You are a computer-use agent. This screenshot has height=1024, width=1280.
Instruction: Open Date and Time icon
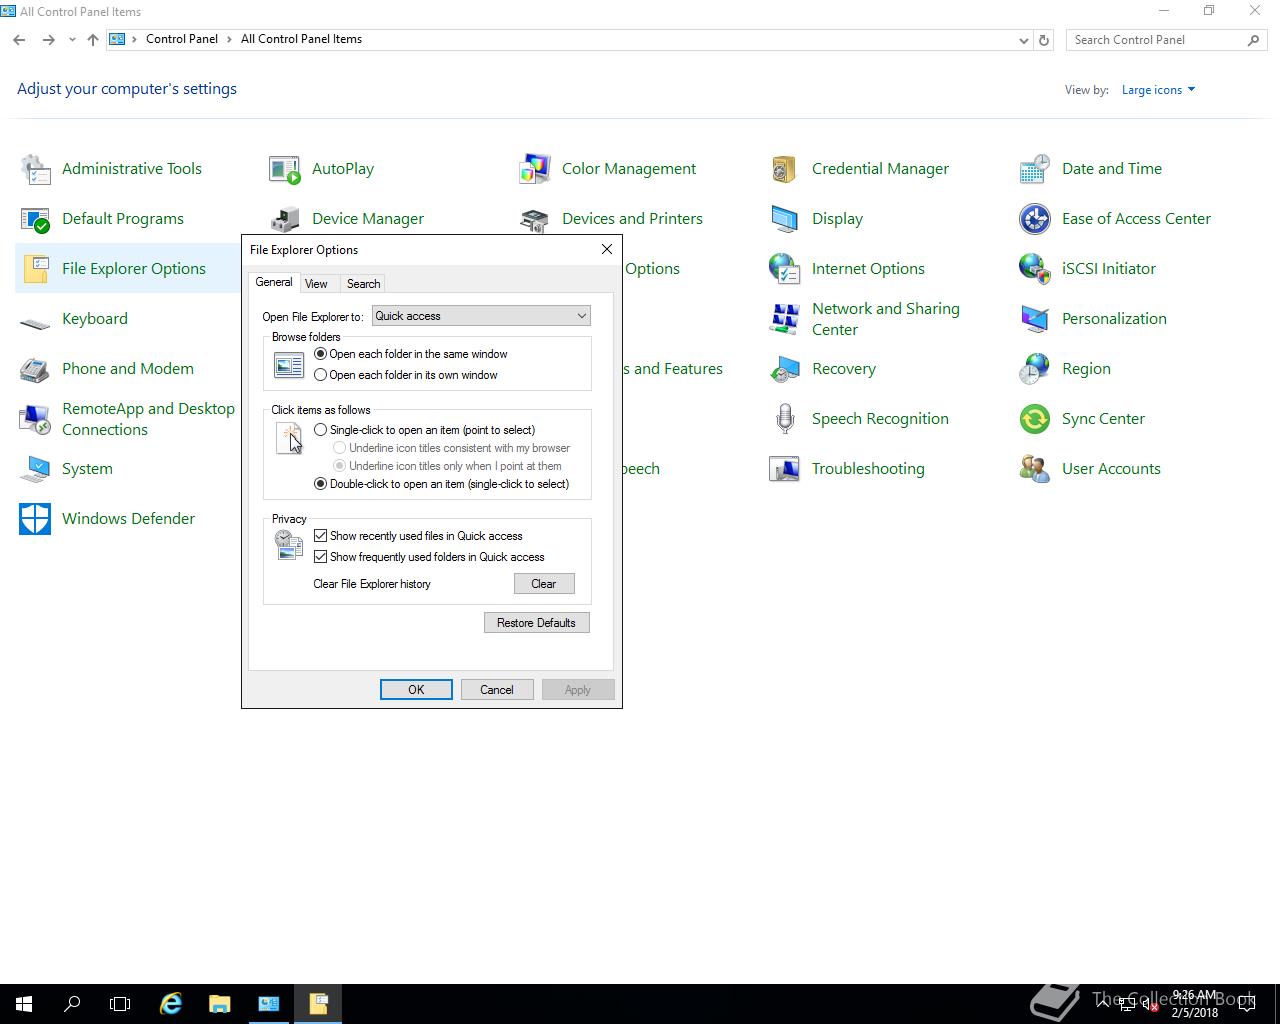click(1035, 169)
